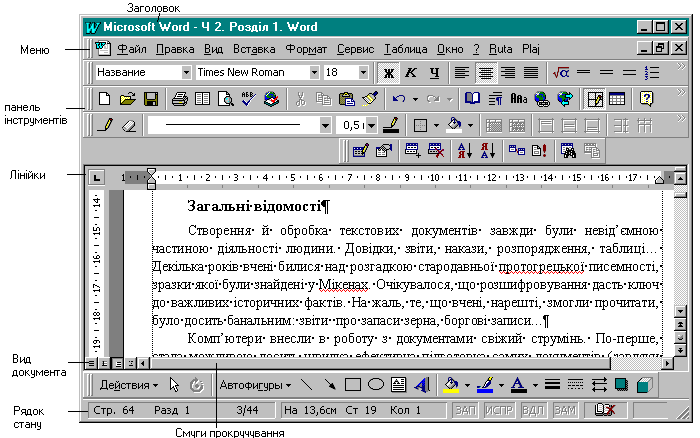Cut selection with the scissors icon

point(301,99)
